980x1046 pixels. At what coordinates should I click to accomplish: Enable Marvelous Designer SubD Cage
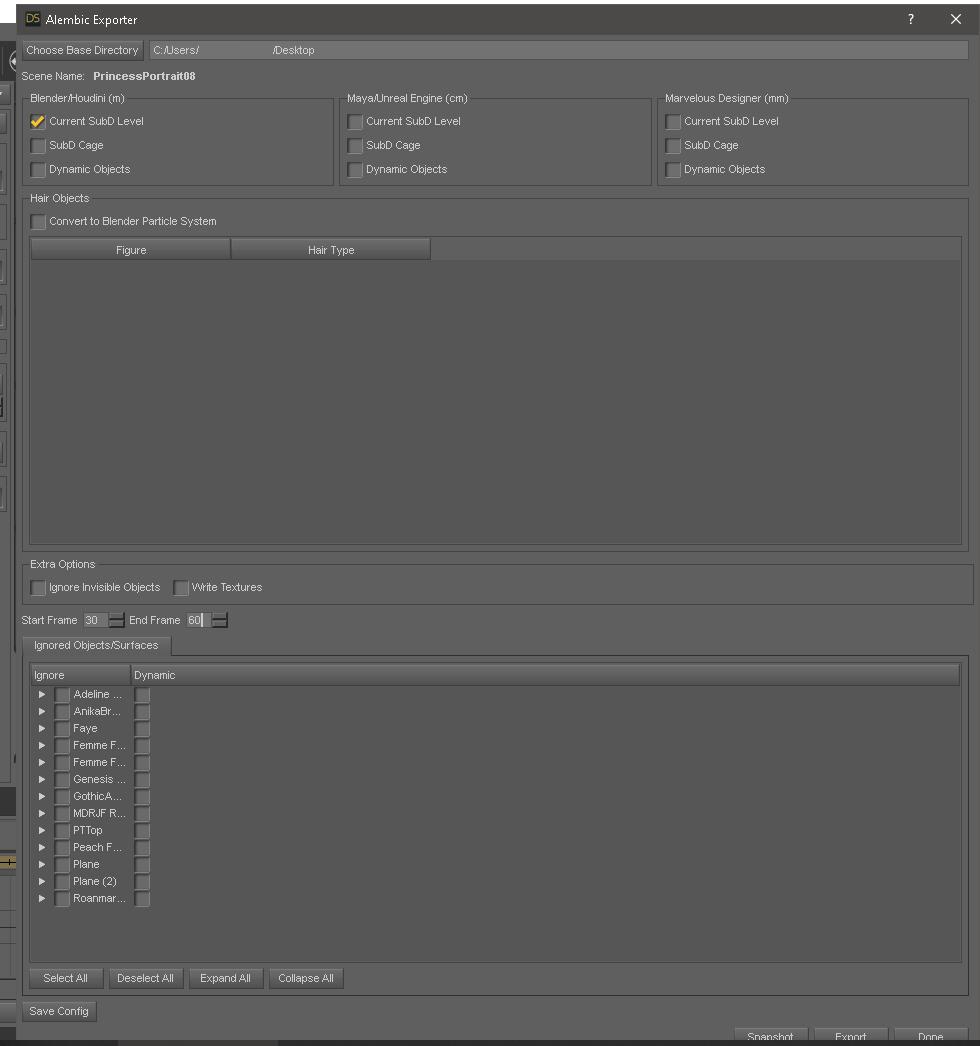tap(673, 145)
